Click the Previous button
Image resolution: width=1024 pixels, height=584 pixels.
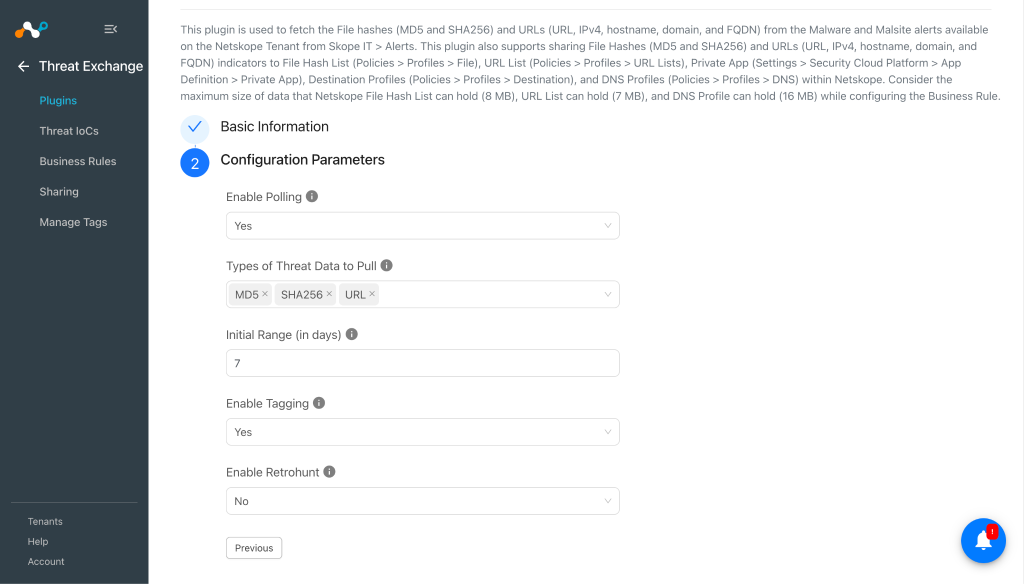click(x=254, y=548)
